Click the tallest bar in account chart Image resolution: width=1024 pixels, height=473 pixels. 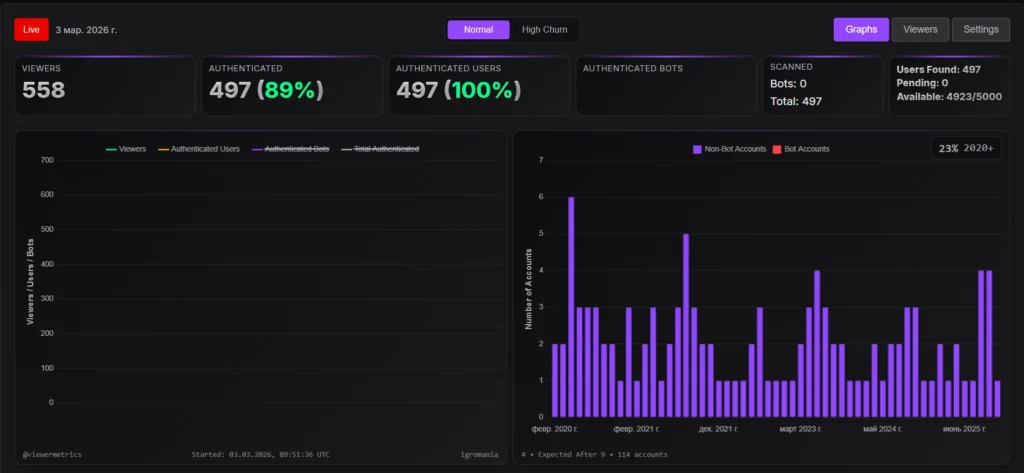point(571,305)
